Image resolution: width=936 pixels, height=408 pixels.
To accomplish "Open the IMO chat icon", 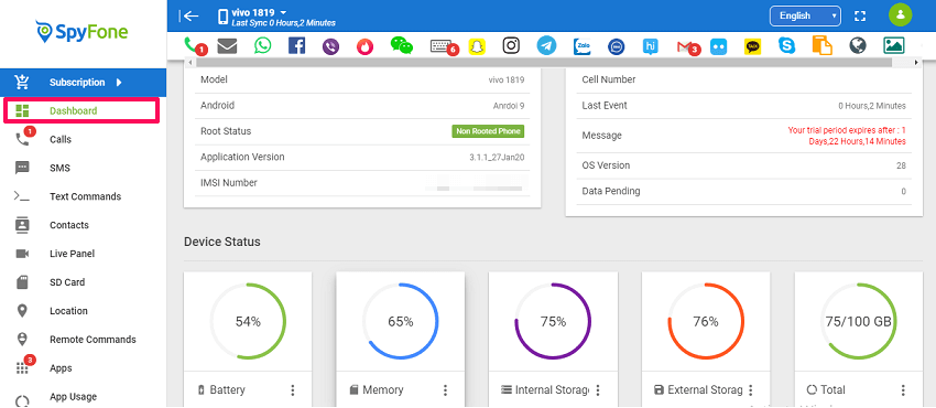I will tap(616, 47).
